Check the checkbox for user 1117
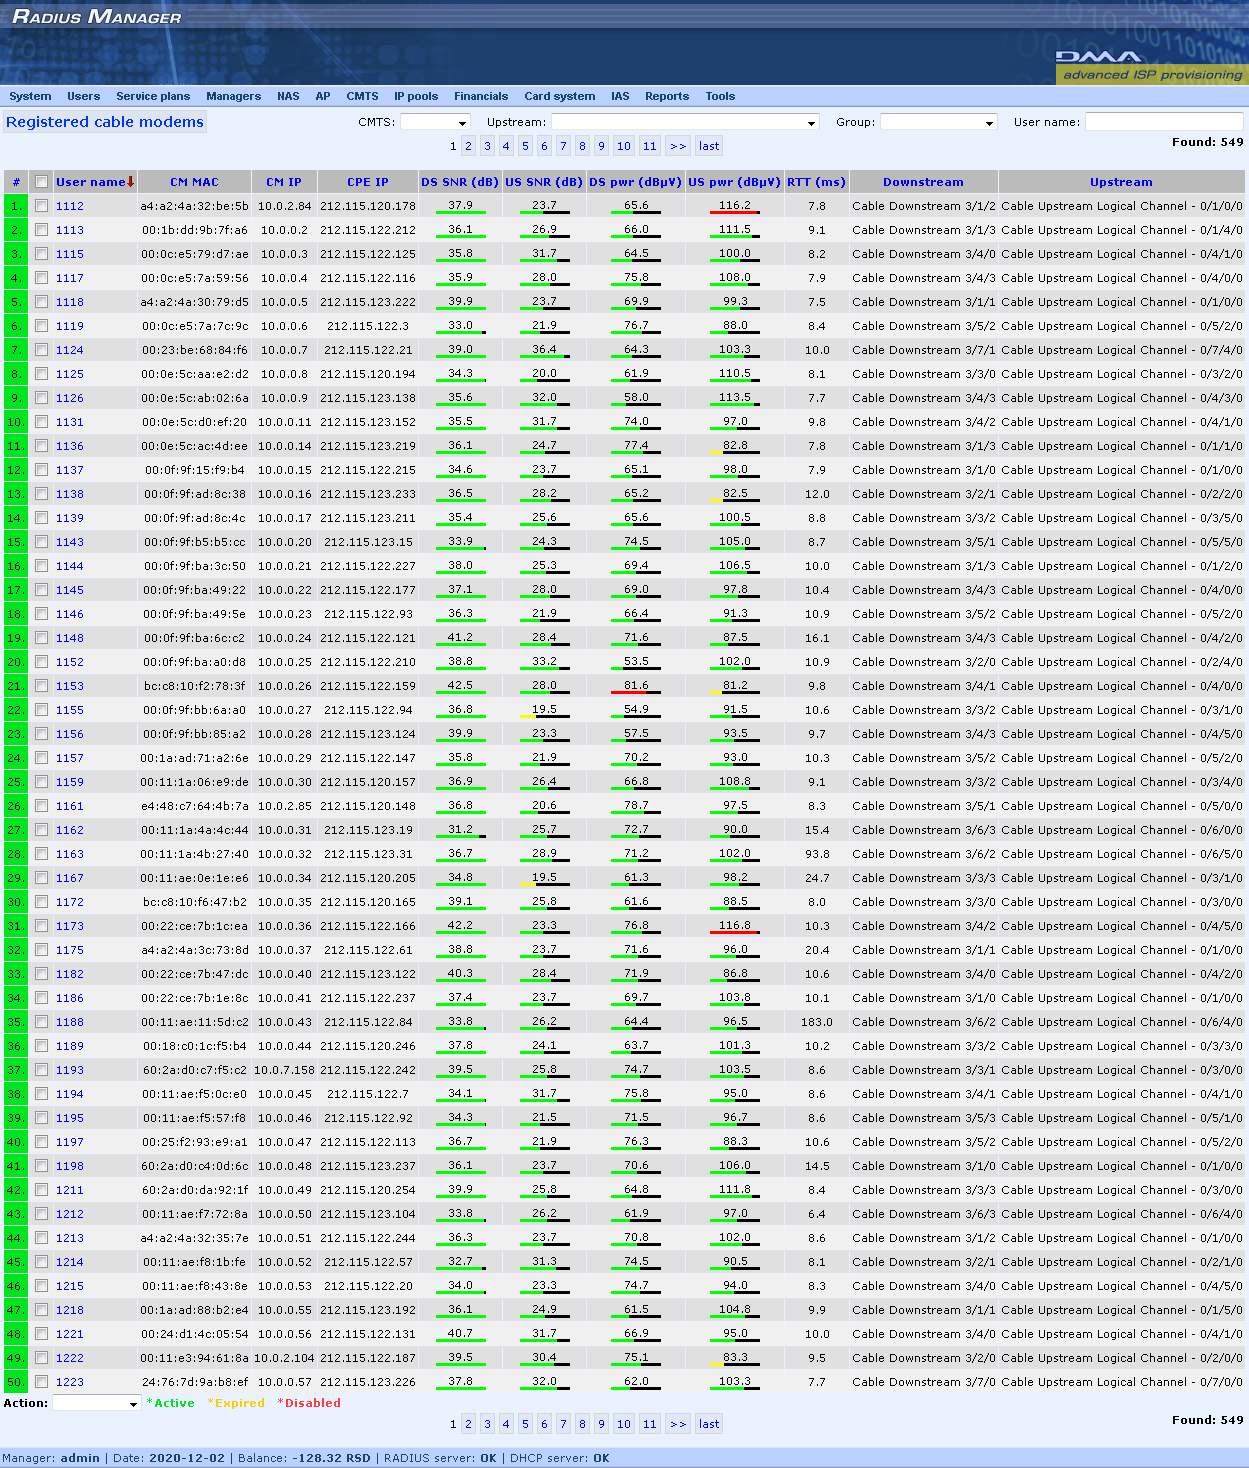This screenshot has width=1249, height=1468. click(41, 278)
